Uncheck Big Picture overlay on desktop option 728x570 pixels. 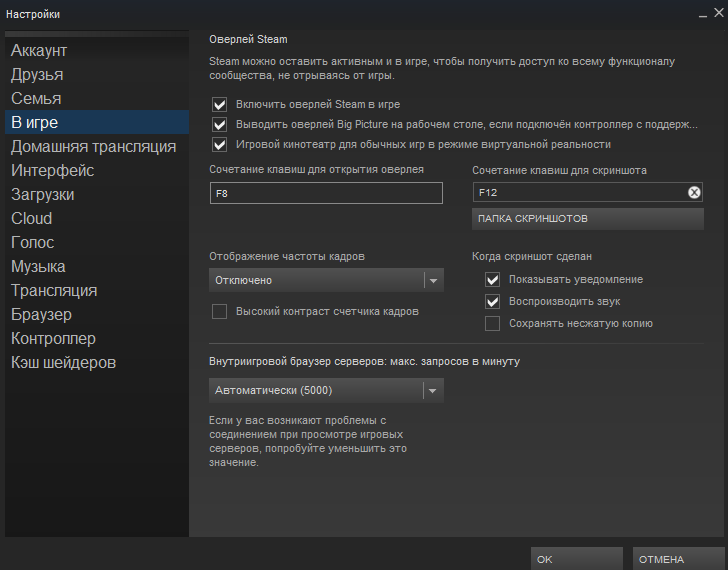[219, 124]
